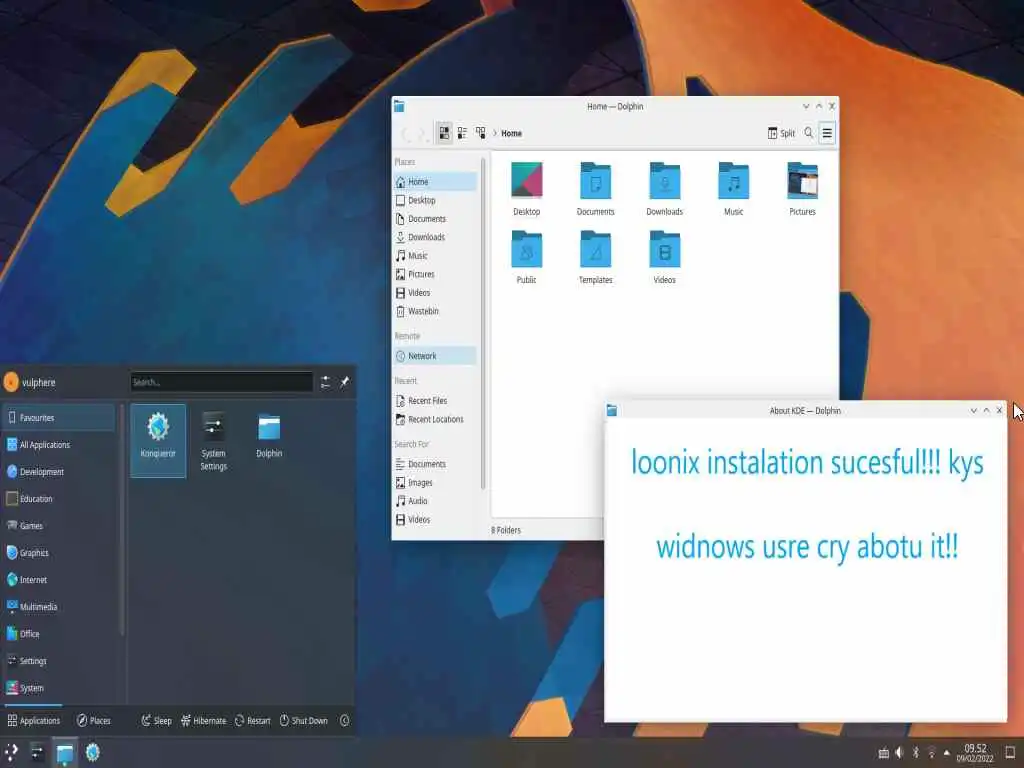1024x768 pixels.
Task: Open Office category in launcher
Action: point(59,634)
